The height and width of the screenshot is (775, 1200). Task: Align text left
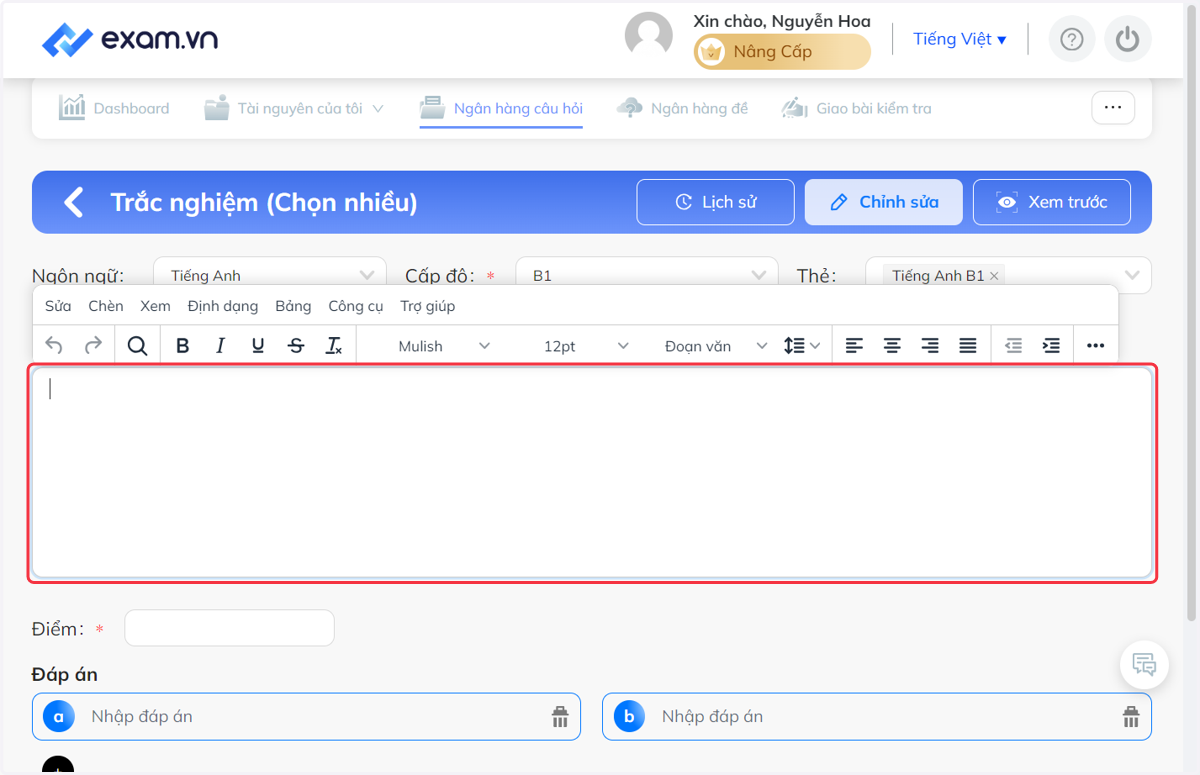[854, 346]
